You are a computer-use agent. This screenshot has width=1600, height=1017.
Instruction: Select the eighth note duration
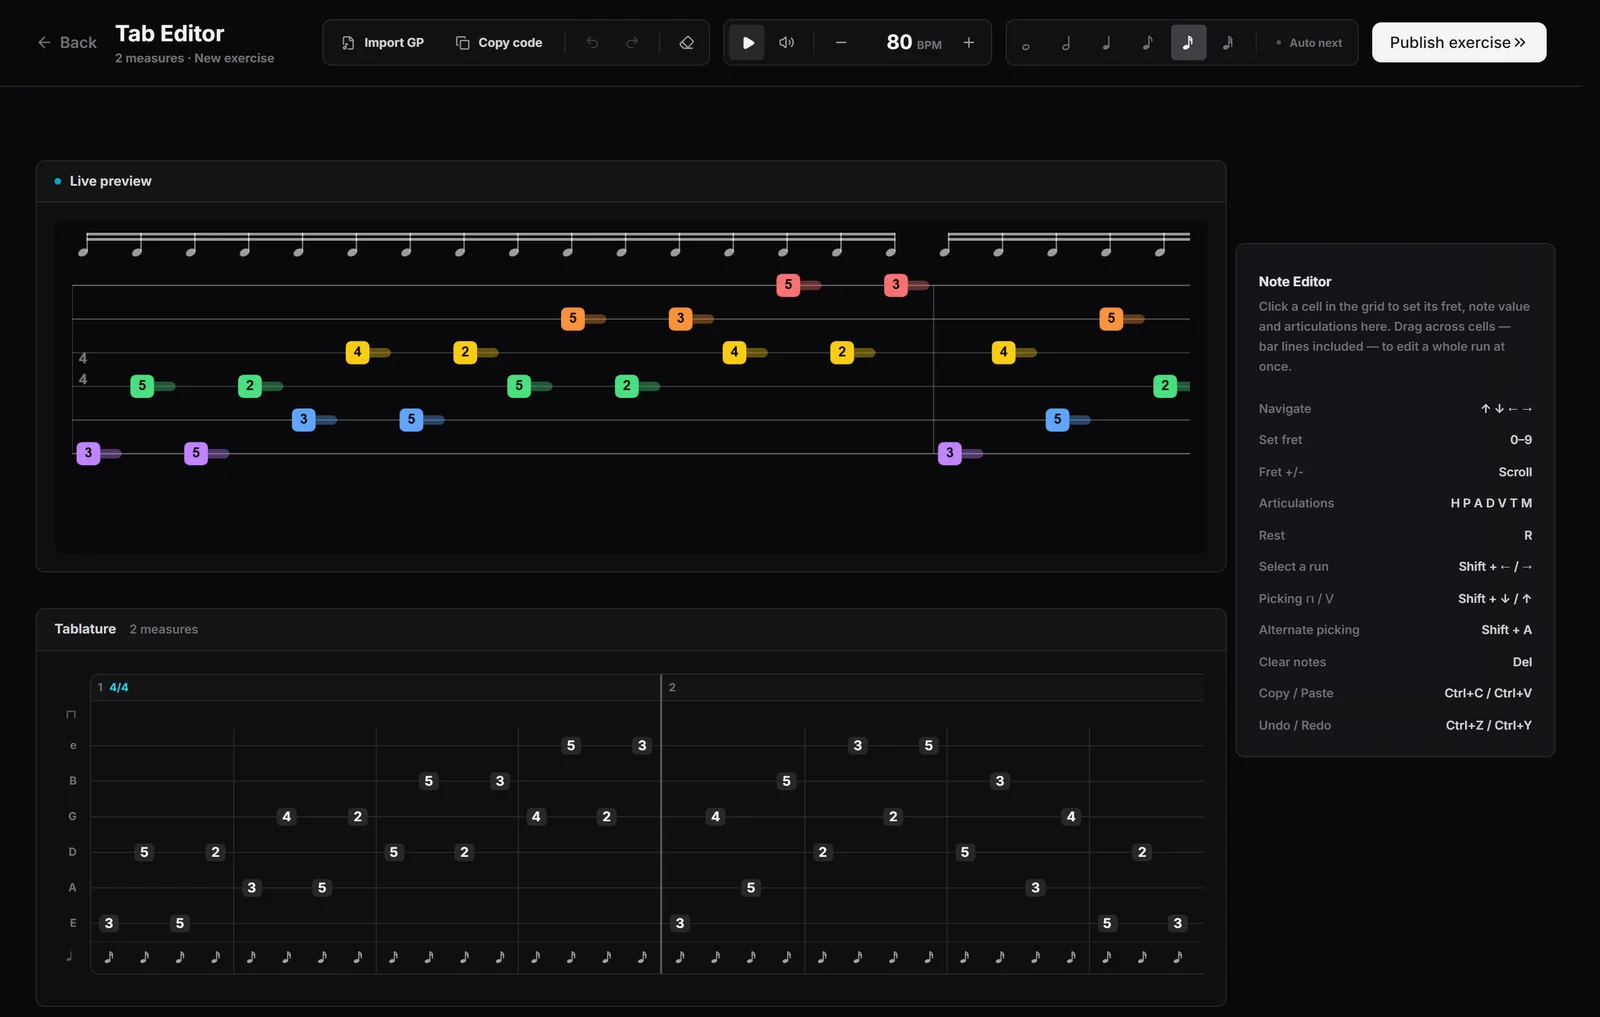click(1147, 43)
